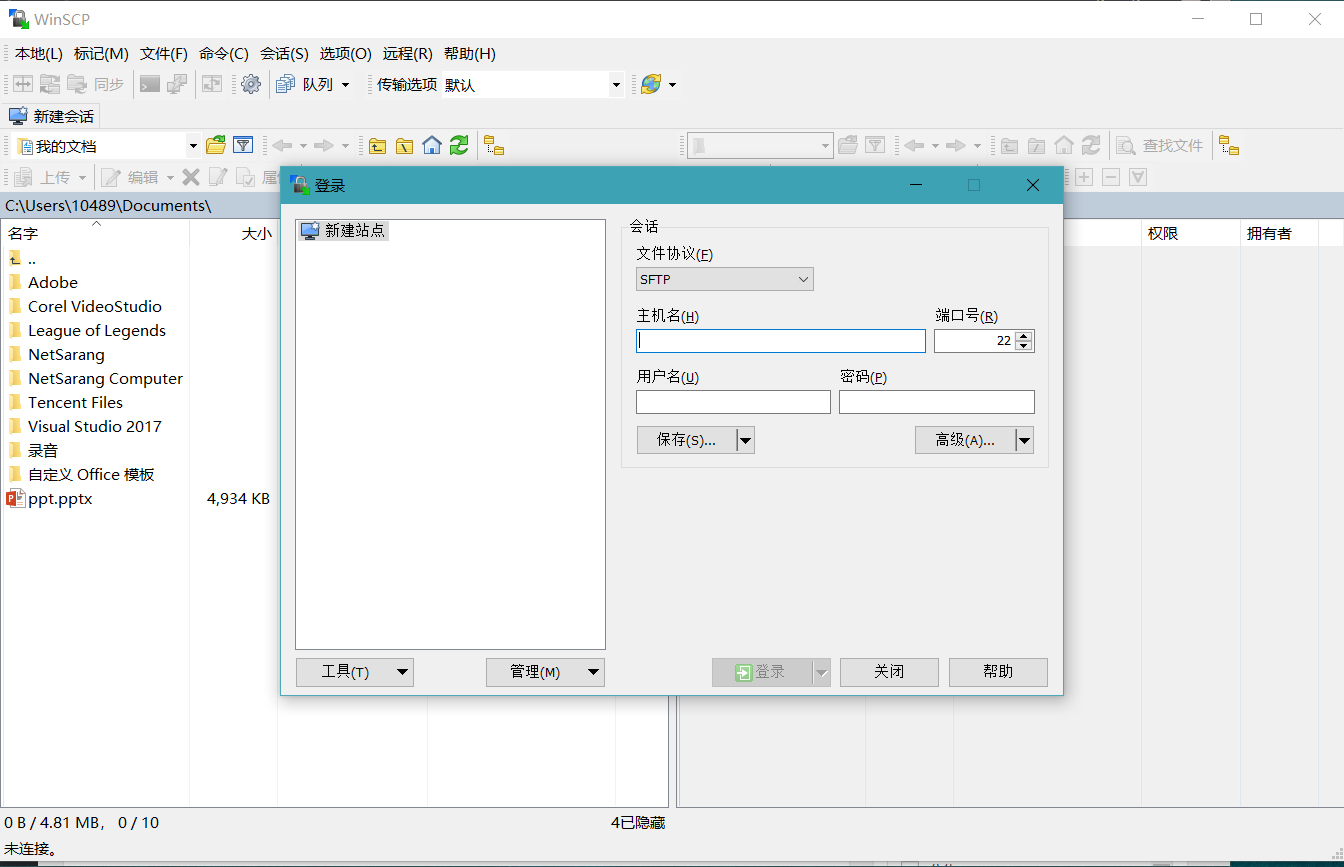Click inside the 主机名 host field
1344x867 pixels.
pos(780,340)
